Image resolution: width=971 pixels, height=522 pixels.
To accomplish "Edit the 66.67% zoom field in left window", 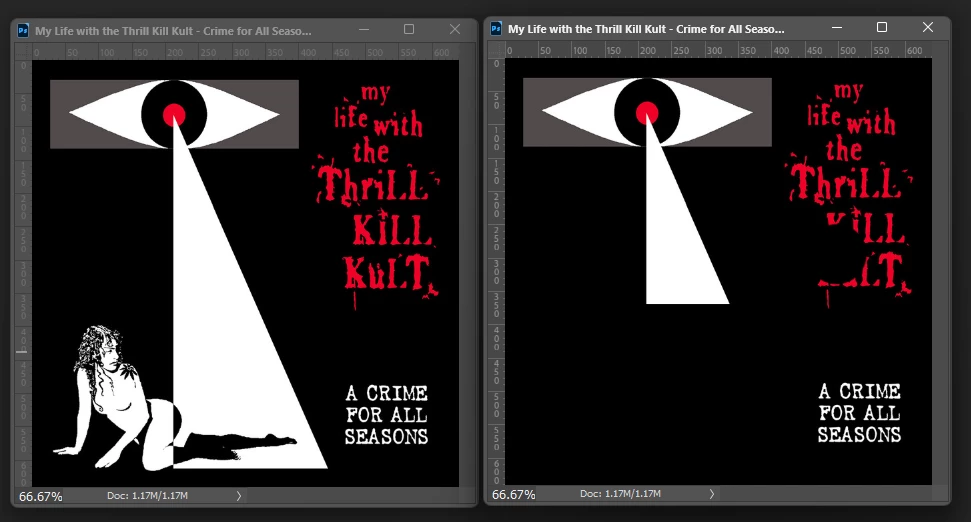I will [41, 496].
